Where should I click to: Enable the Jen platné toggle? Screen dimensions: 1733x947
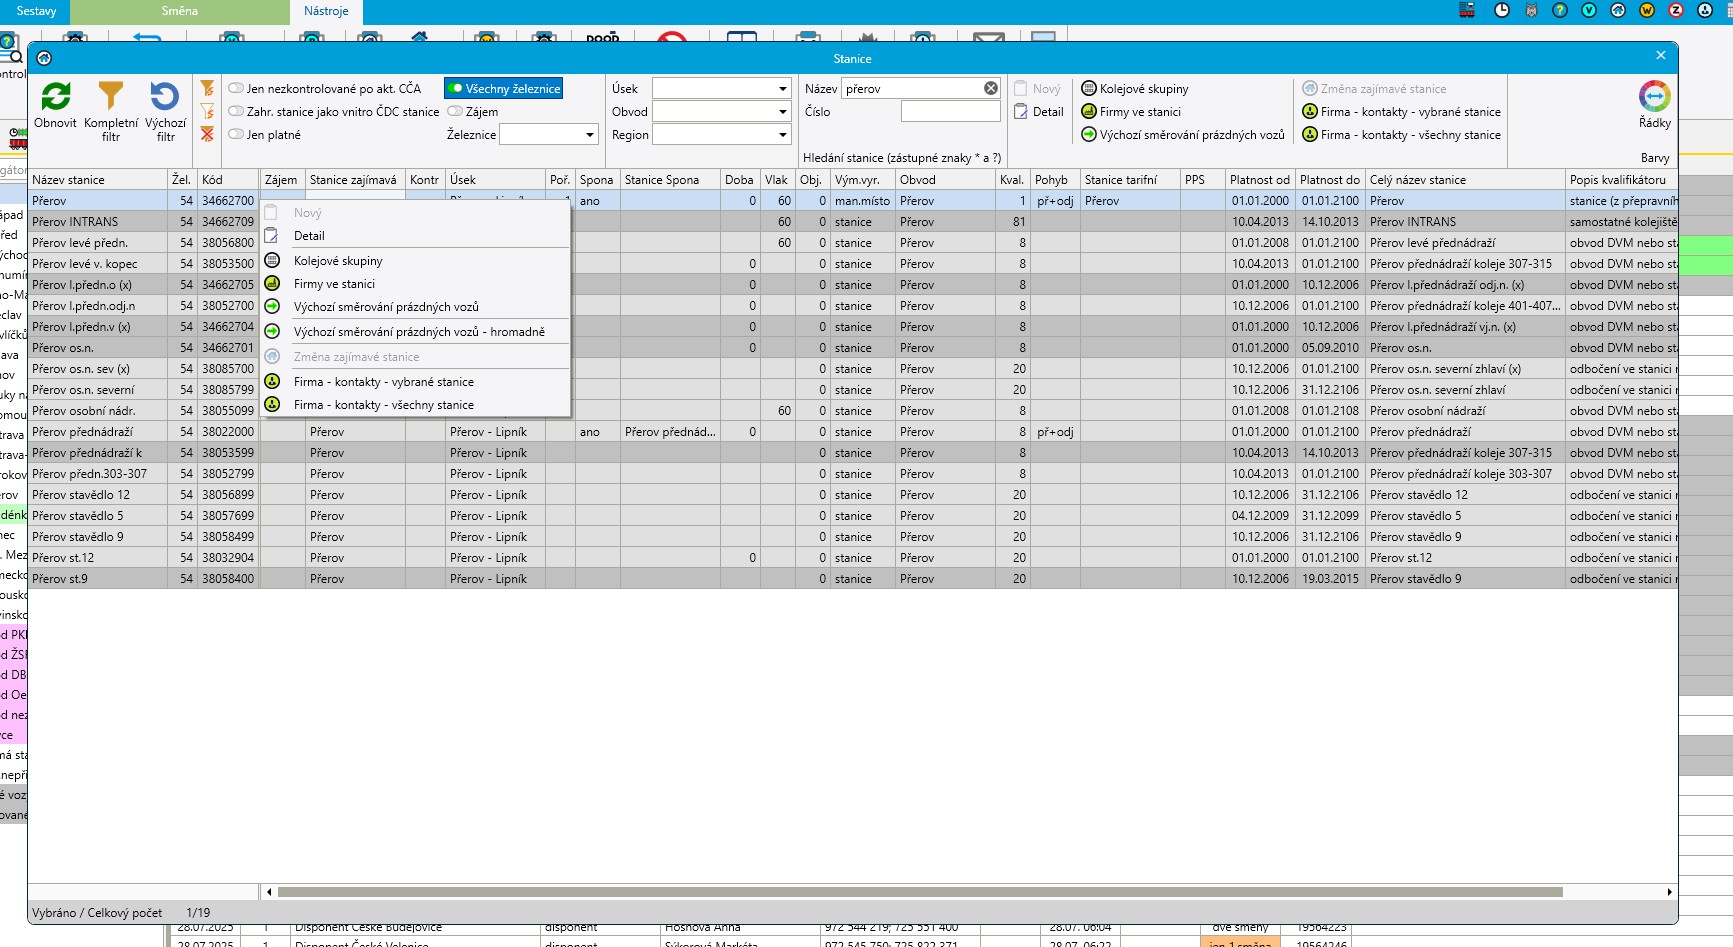click(237, 135)
